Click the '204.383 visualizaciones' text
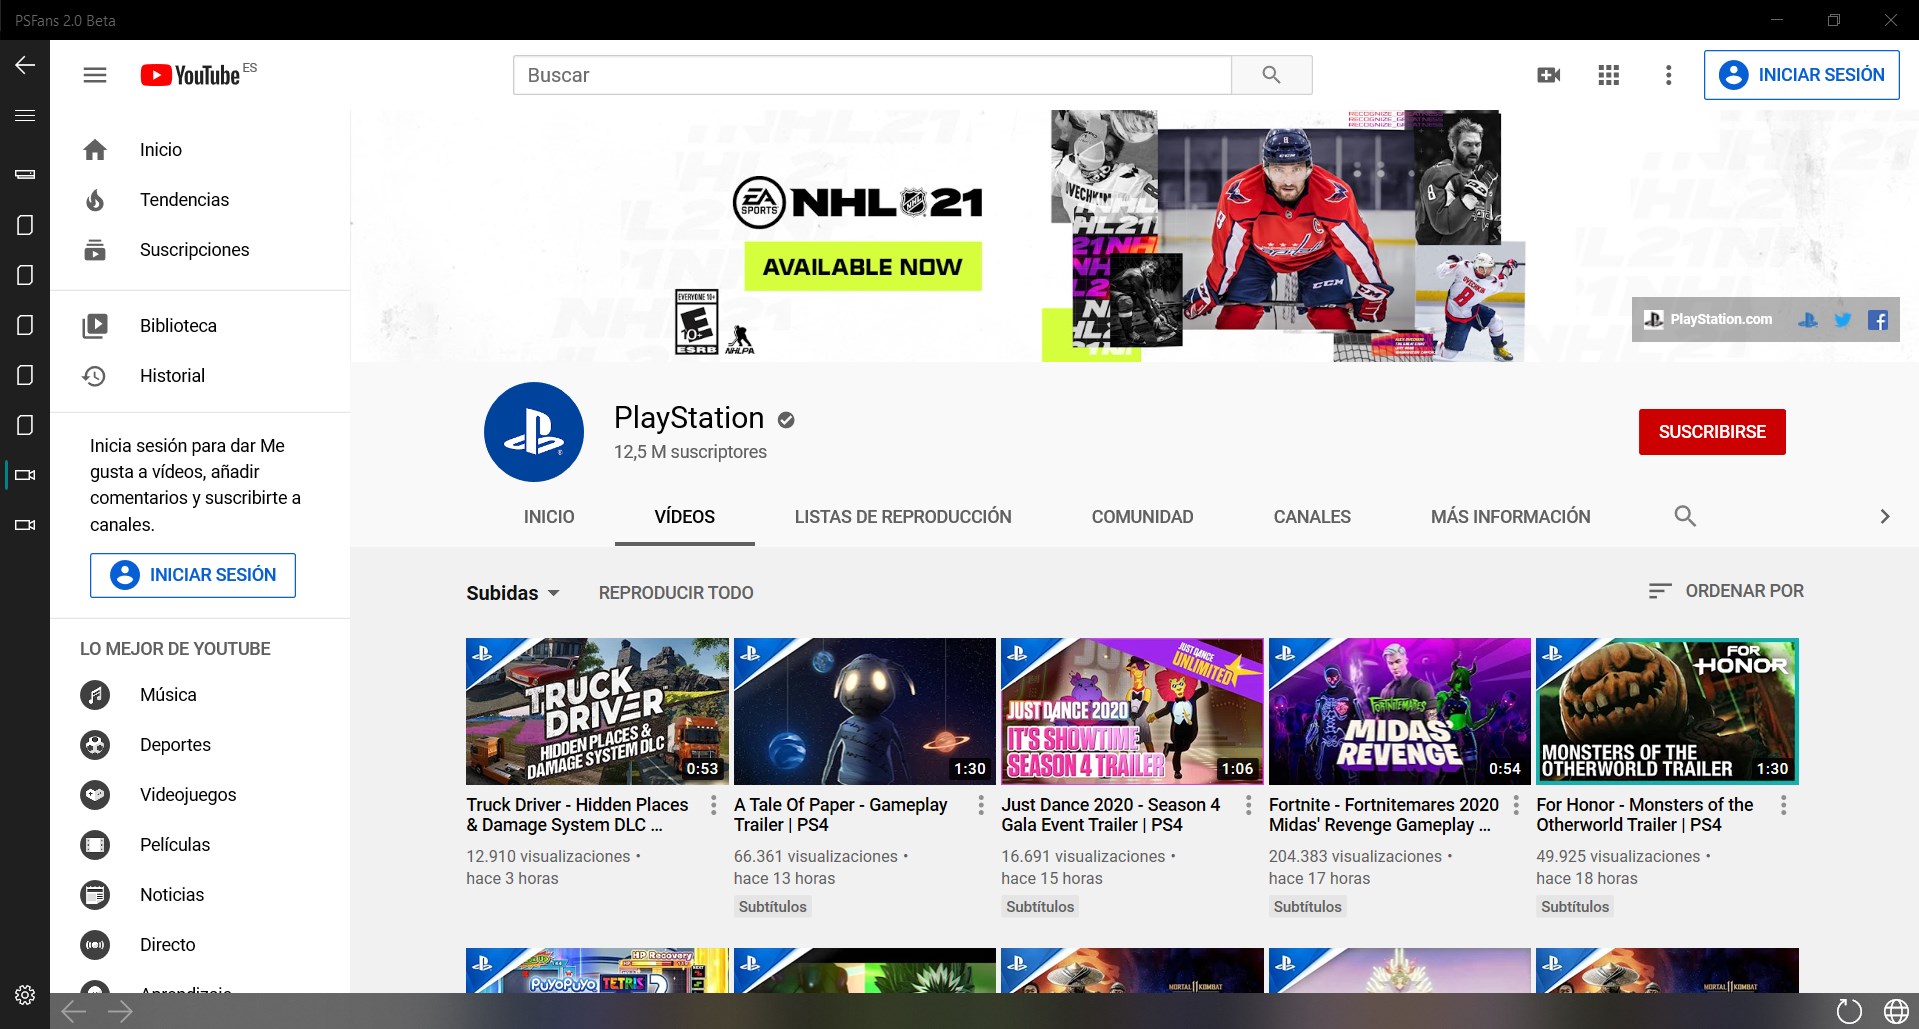This screenshot has height=1029, width=1919. 1355,857
